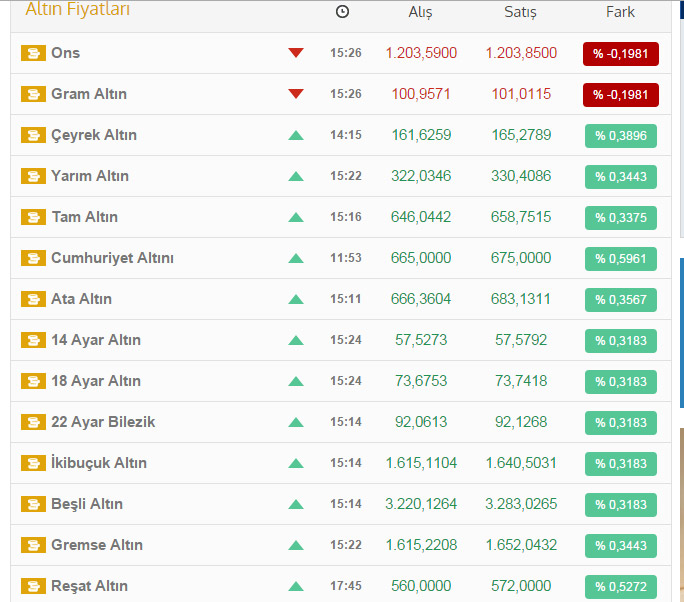Screen dimensions: 684x602
Task: Click the red % -0,1981 badge for Ons
Action: [620, 54]
